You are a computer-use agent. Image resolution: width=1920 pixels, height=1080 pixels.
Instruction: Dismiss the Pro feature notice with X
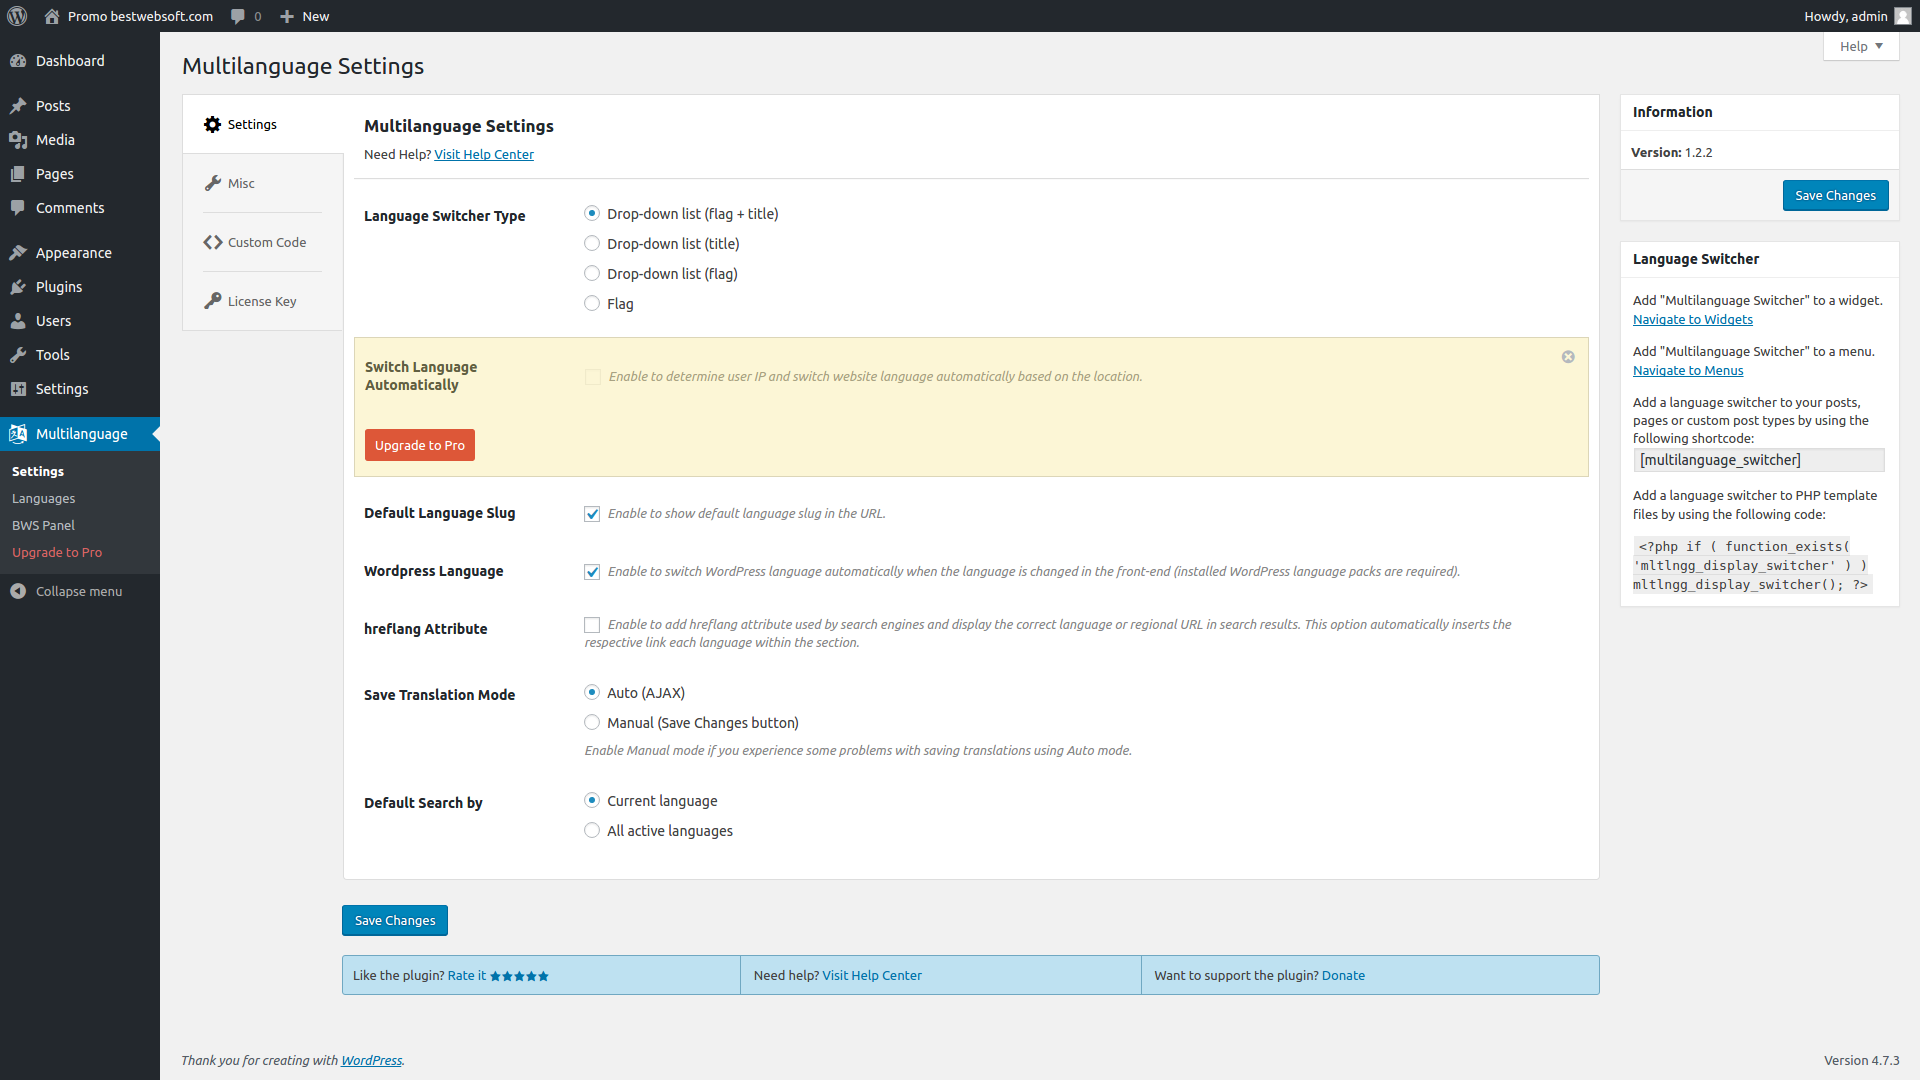click(1568, 357)
